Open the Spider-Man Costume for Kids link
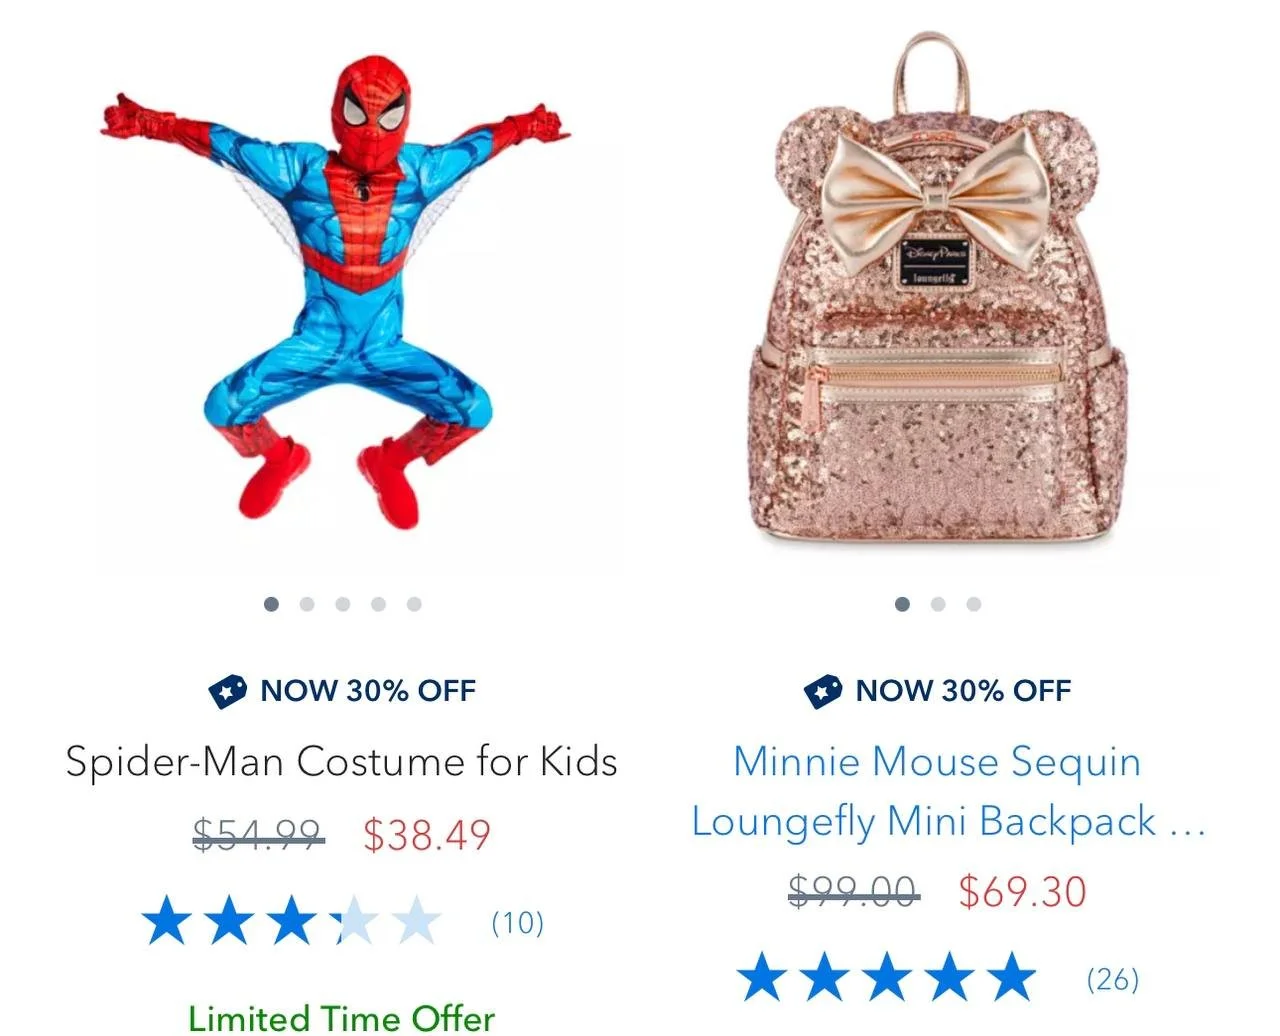1280x1036 pixels. 341,762
